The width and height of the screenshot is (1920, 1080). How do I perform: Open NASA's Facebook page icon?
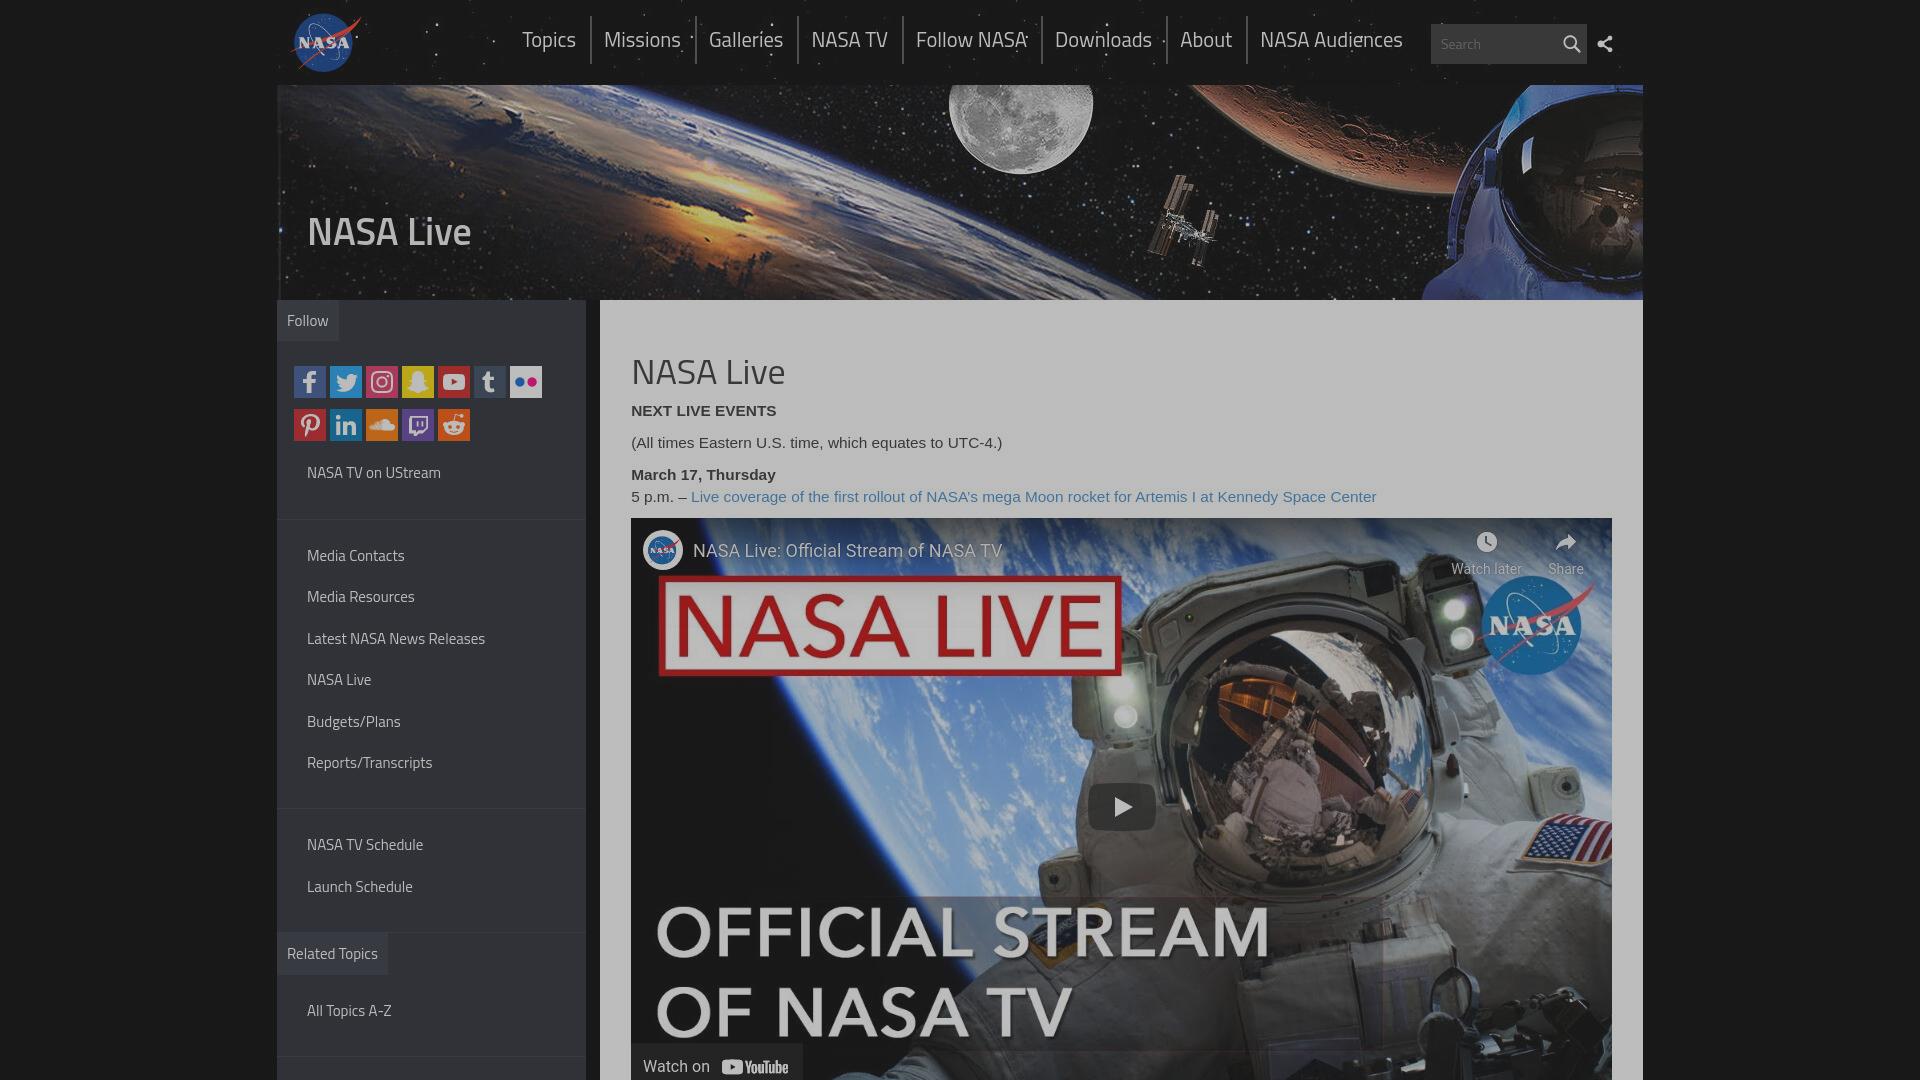click(310, 382)
